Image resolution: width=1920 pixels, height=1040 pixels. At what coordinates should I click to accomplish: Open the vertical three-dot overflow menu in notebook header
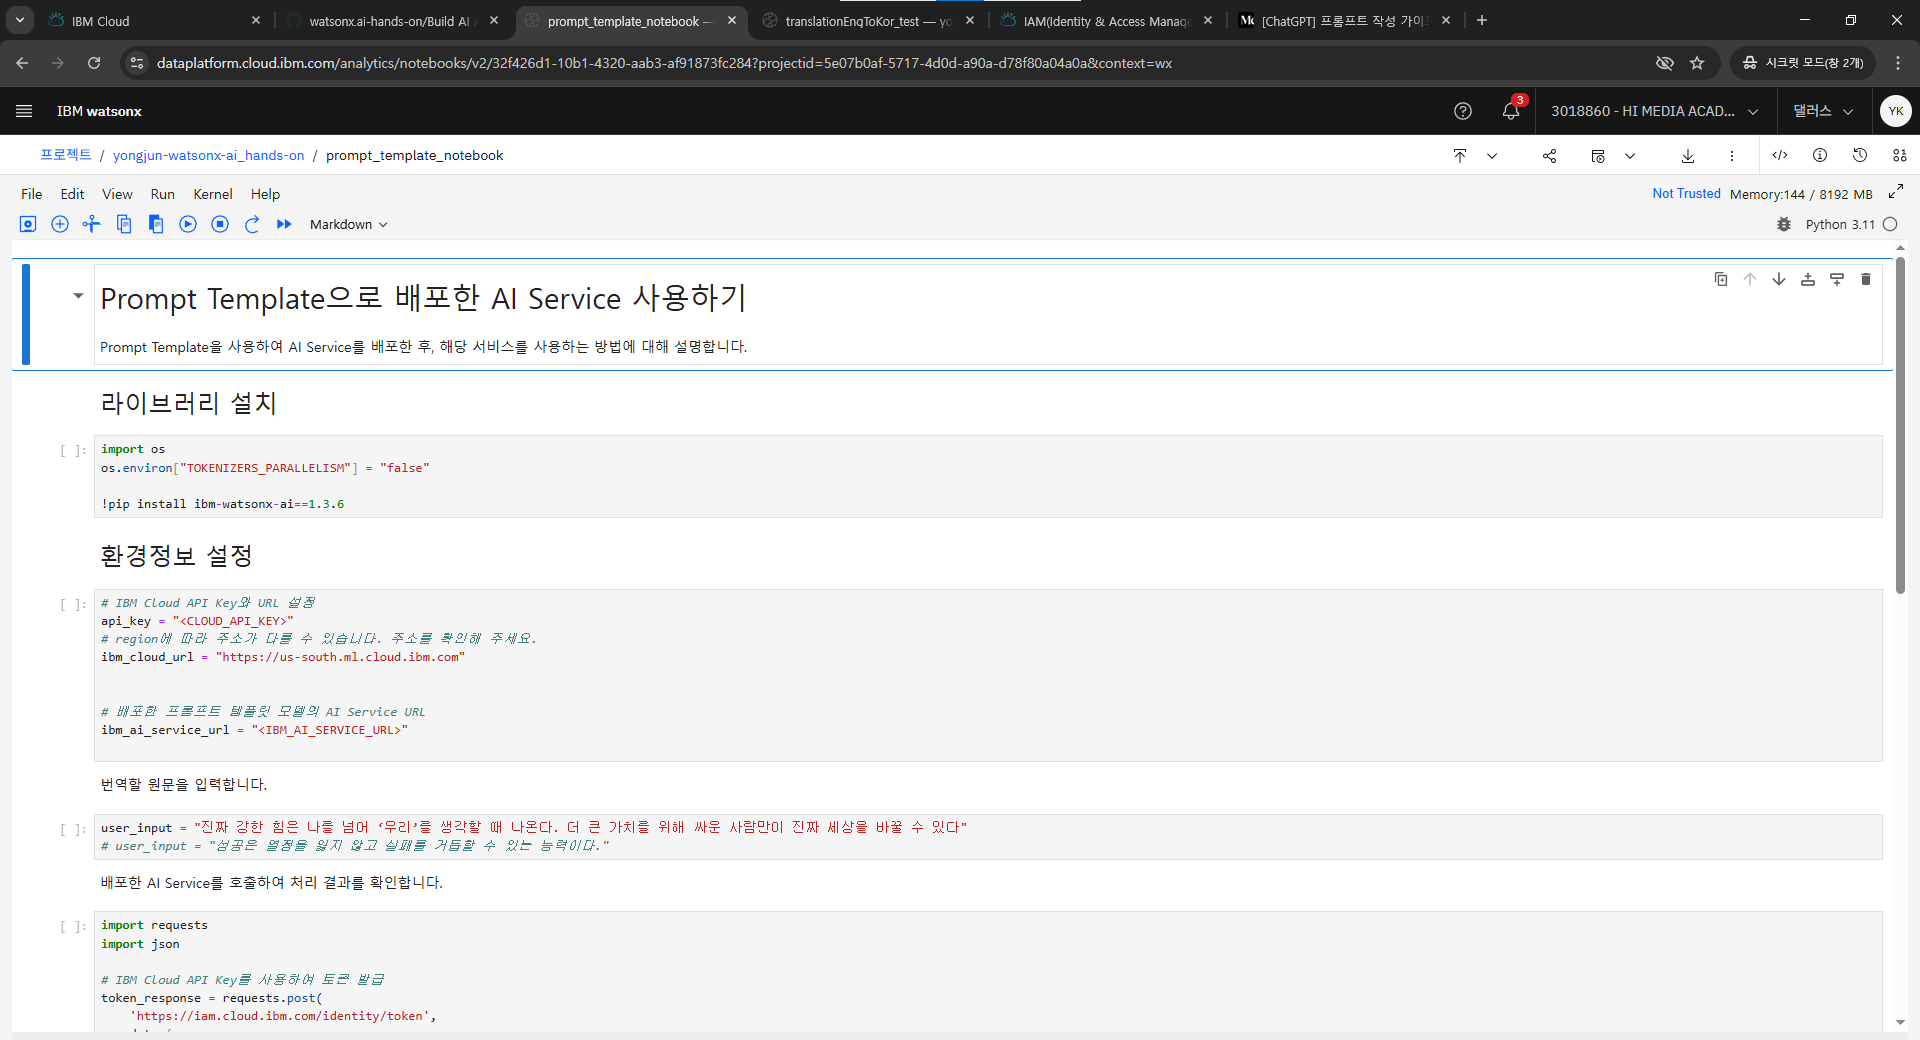click(1732, 155)
